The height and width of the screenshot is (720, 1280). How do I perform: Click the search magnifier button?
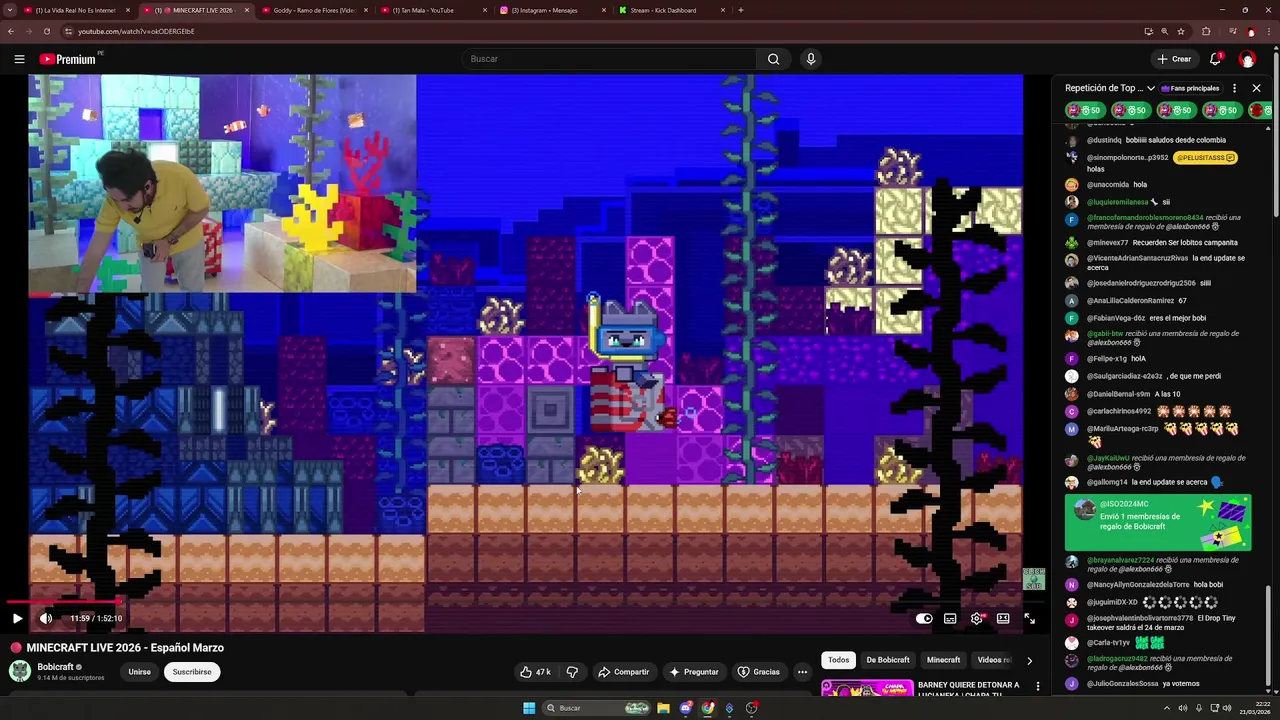coord(773,59)
